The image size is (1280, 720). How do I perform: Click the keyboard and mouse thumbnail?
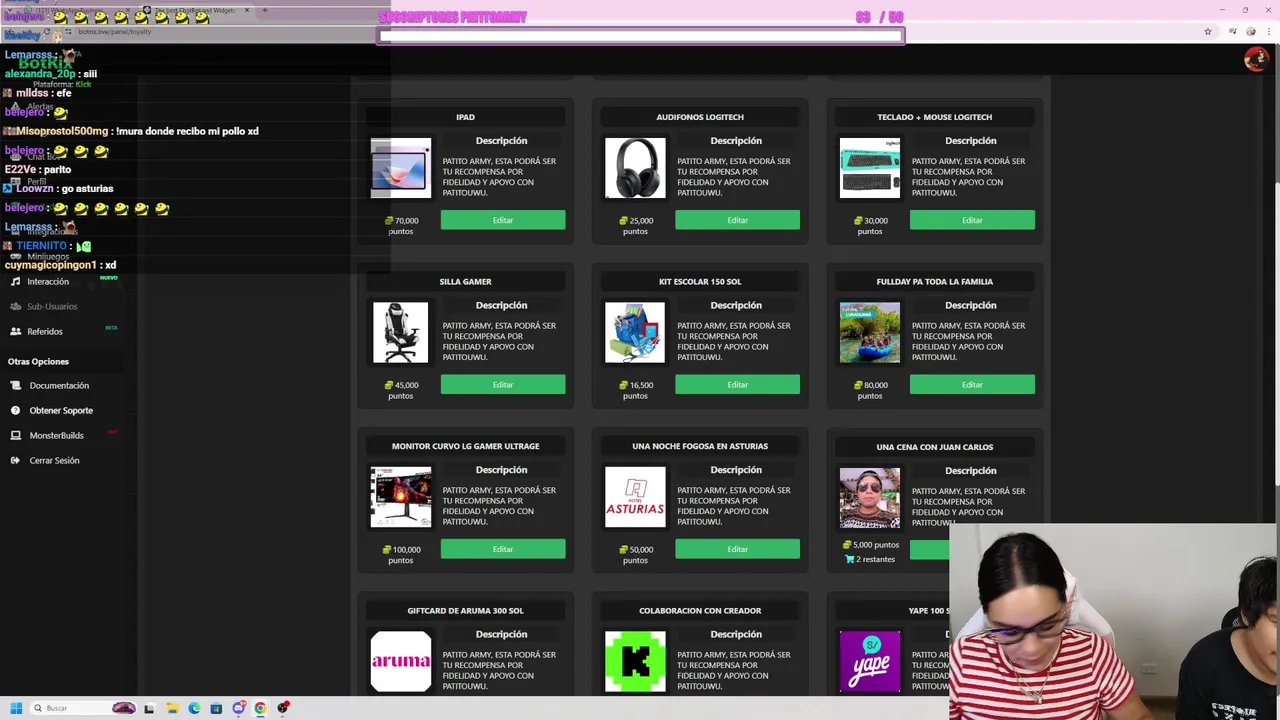click(x=870, y=168)
